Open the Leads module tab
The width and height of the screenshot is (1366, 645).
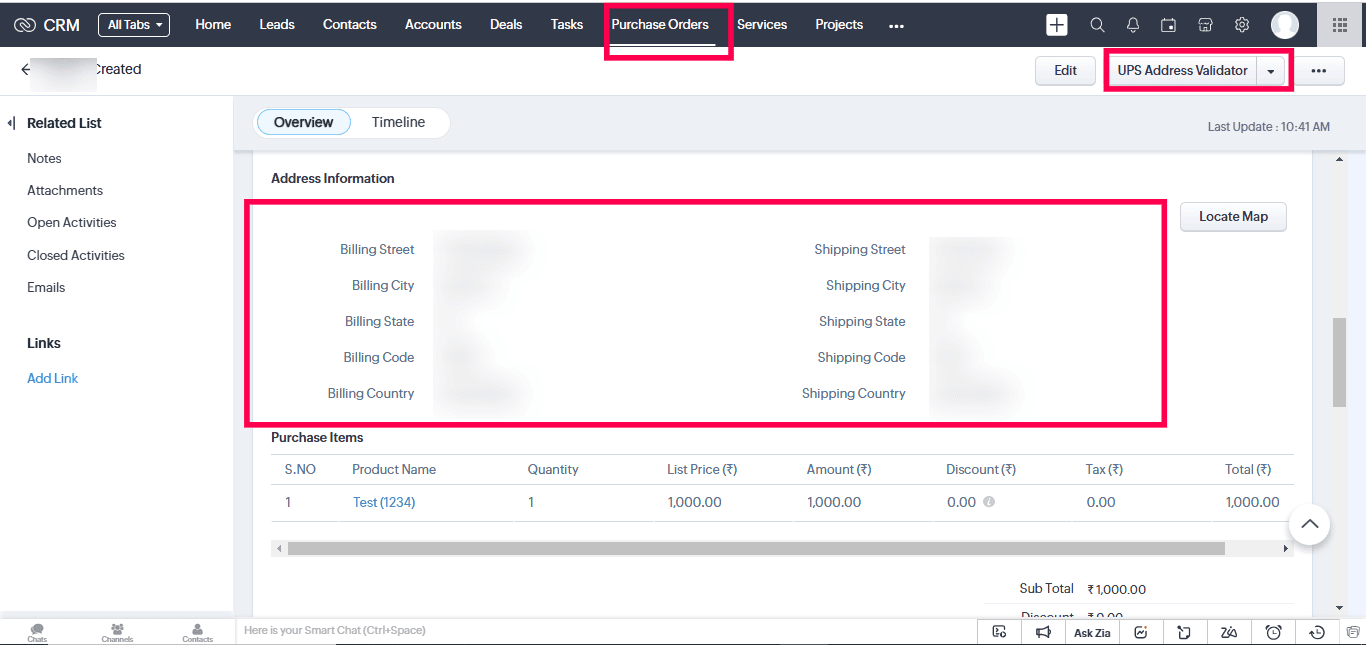pos(277,25)
